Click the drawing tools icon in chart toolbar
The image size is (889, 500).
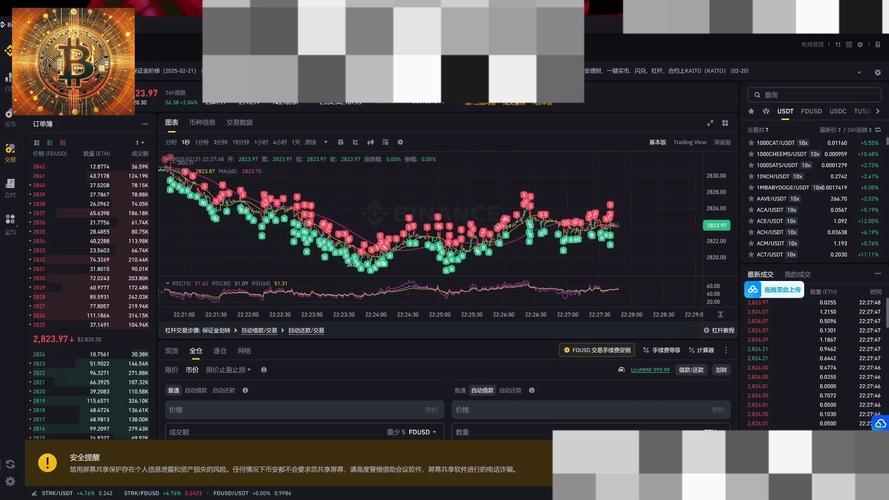coord(355,142)
